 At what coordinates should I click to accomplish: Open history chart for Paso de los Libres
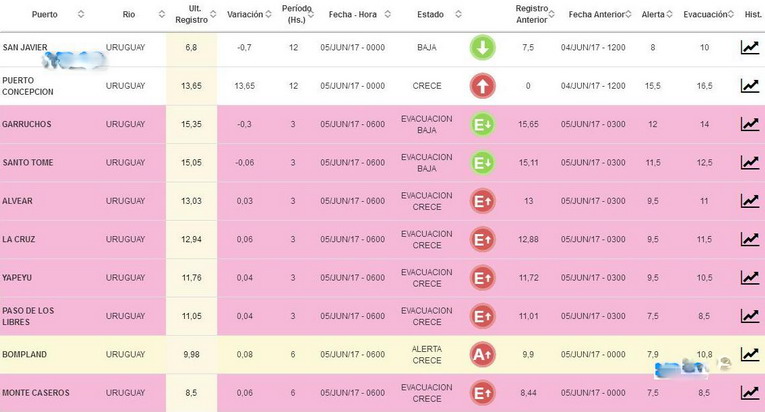[x=750, y=316]
